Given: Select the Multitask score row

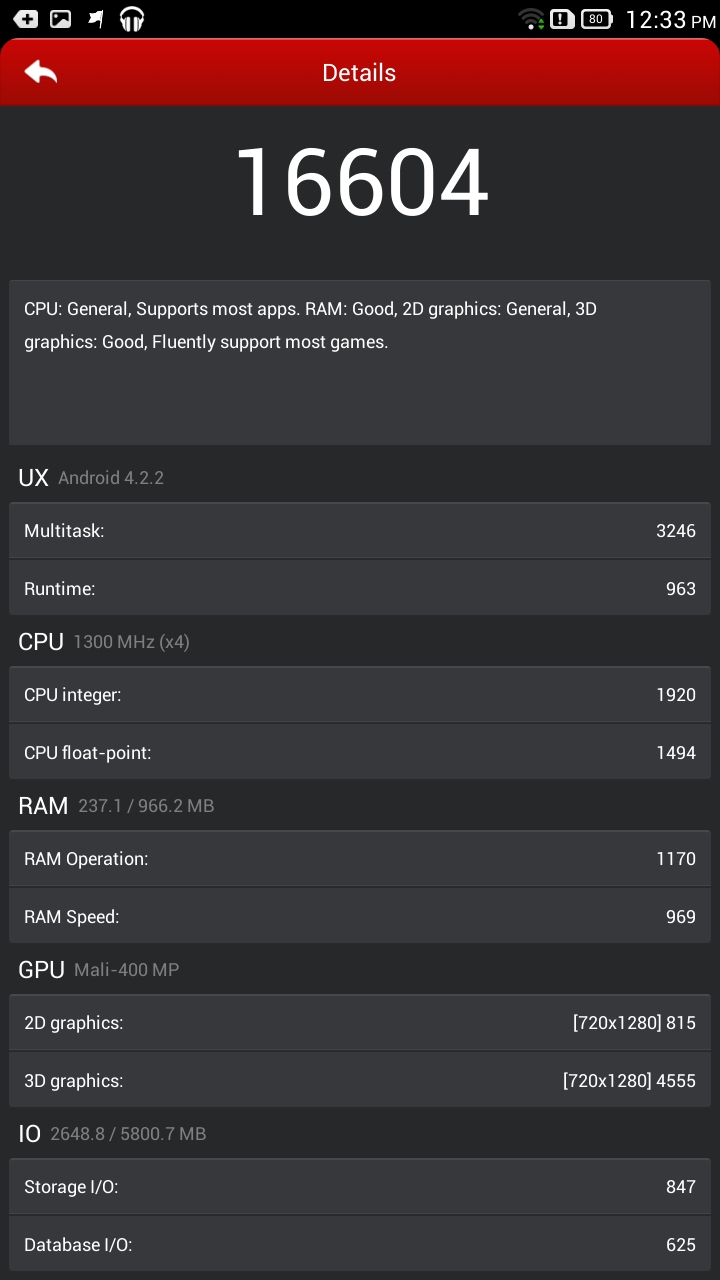Looking at the screenshot, I should click(x=360, y=531).
